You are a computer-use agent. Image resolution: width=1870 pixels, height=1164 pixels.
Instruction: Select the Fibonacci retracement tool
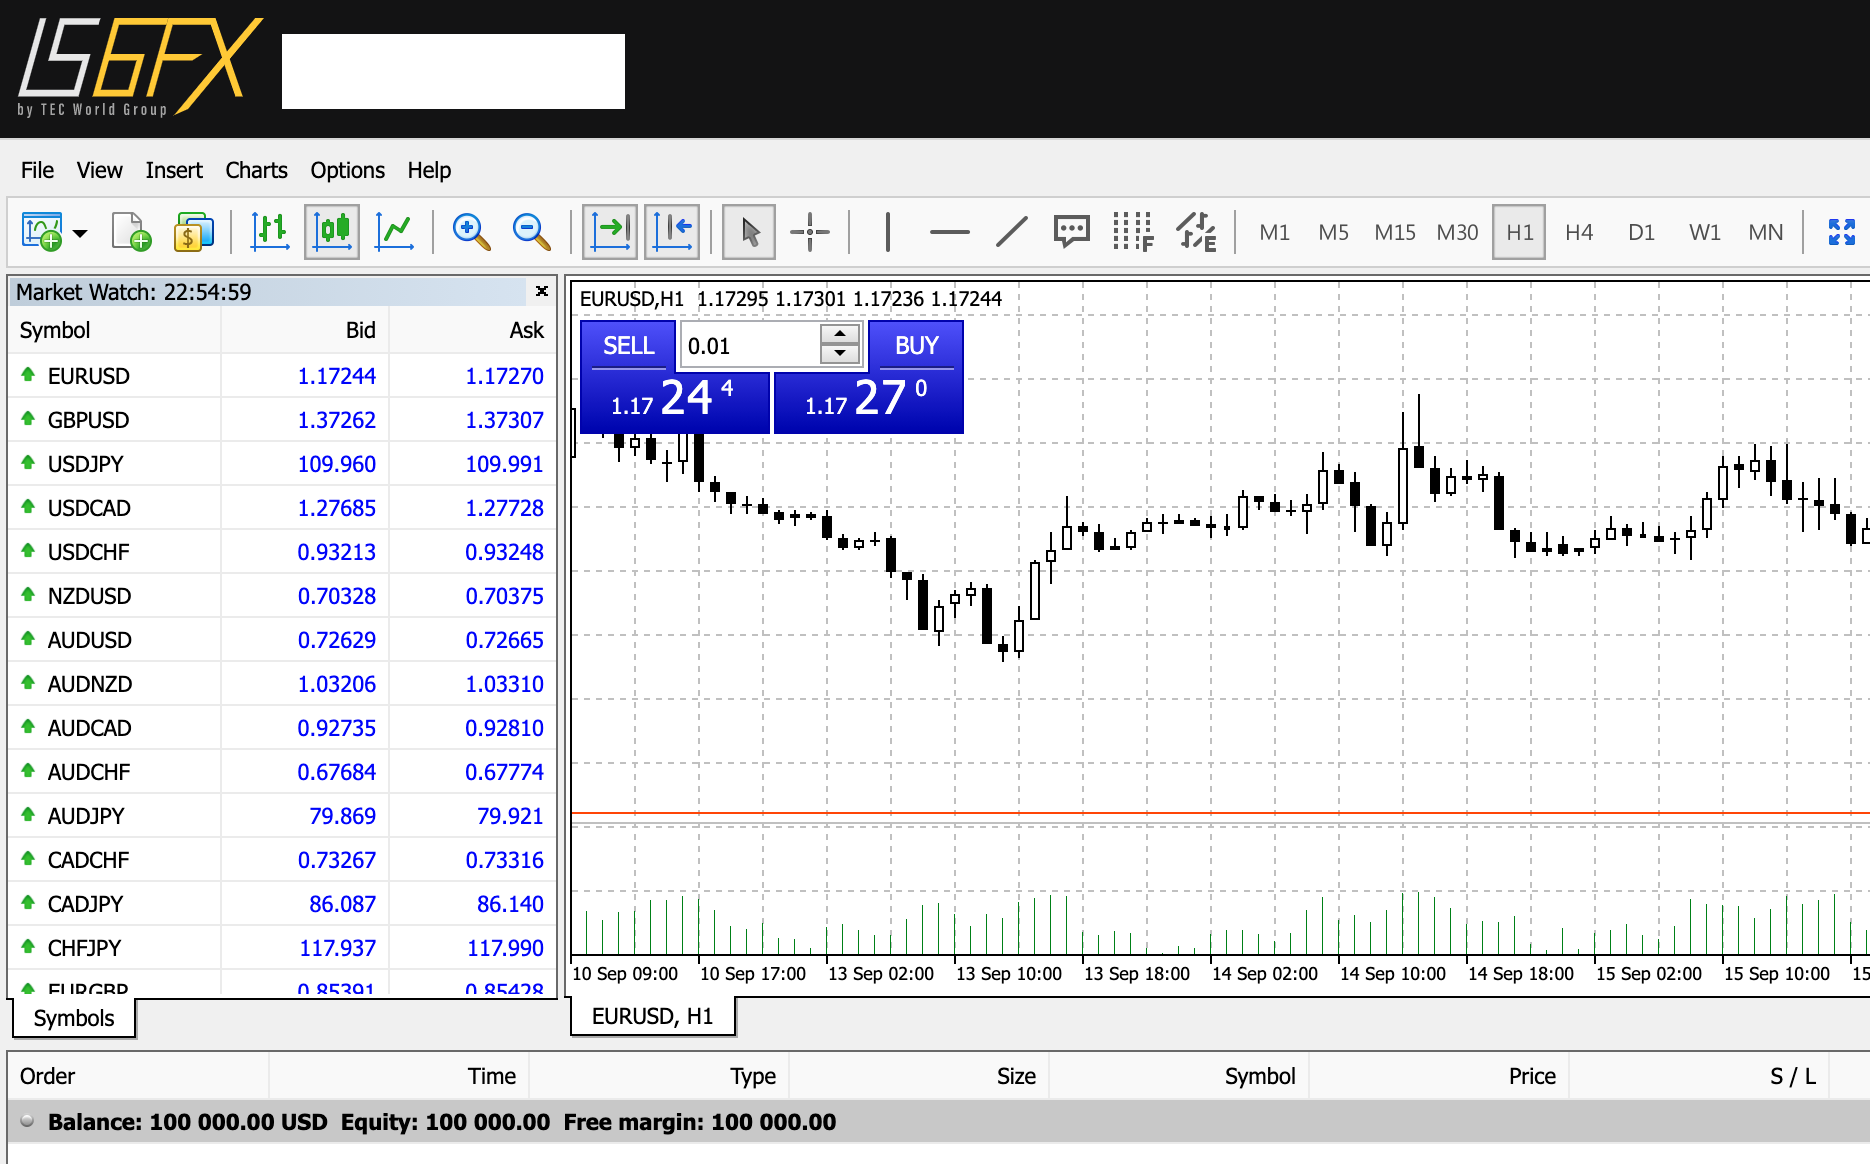coord(1132,232)
